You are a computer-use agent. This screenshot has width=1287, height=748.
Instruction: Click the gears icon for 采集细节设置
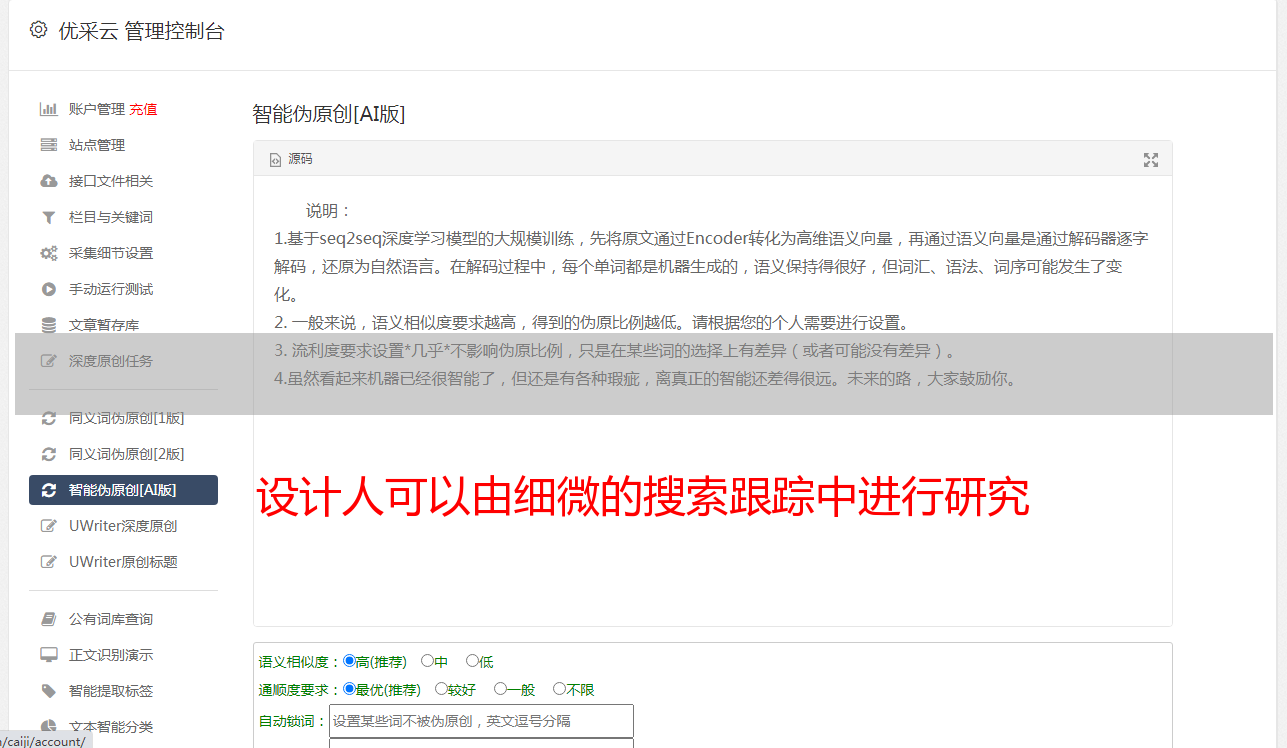[x=48, y=253]
